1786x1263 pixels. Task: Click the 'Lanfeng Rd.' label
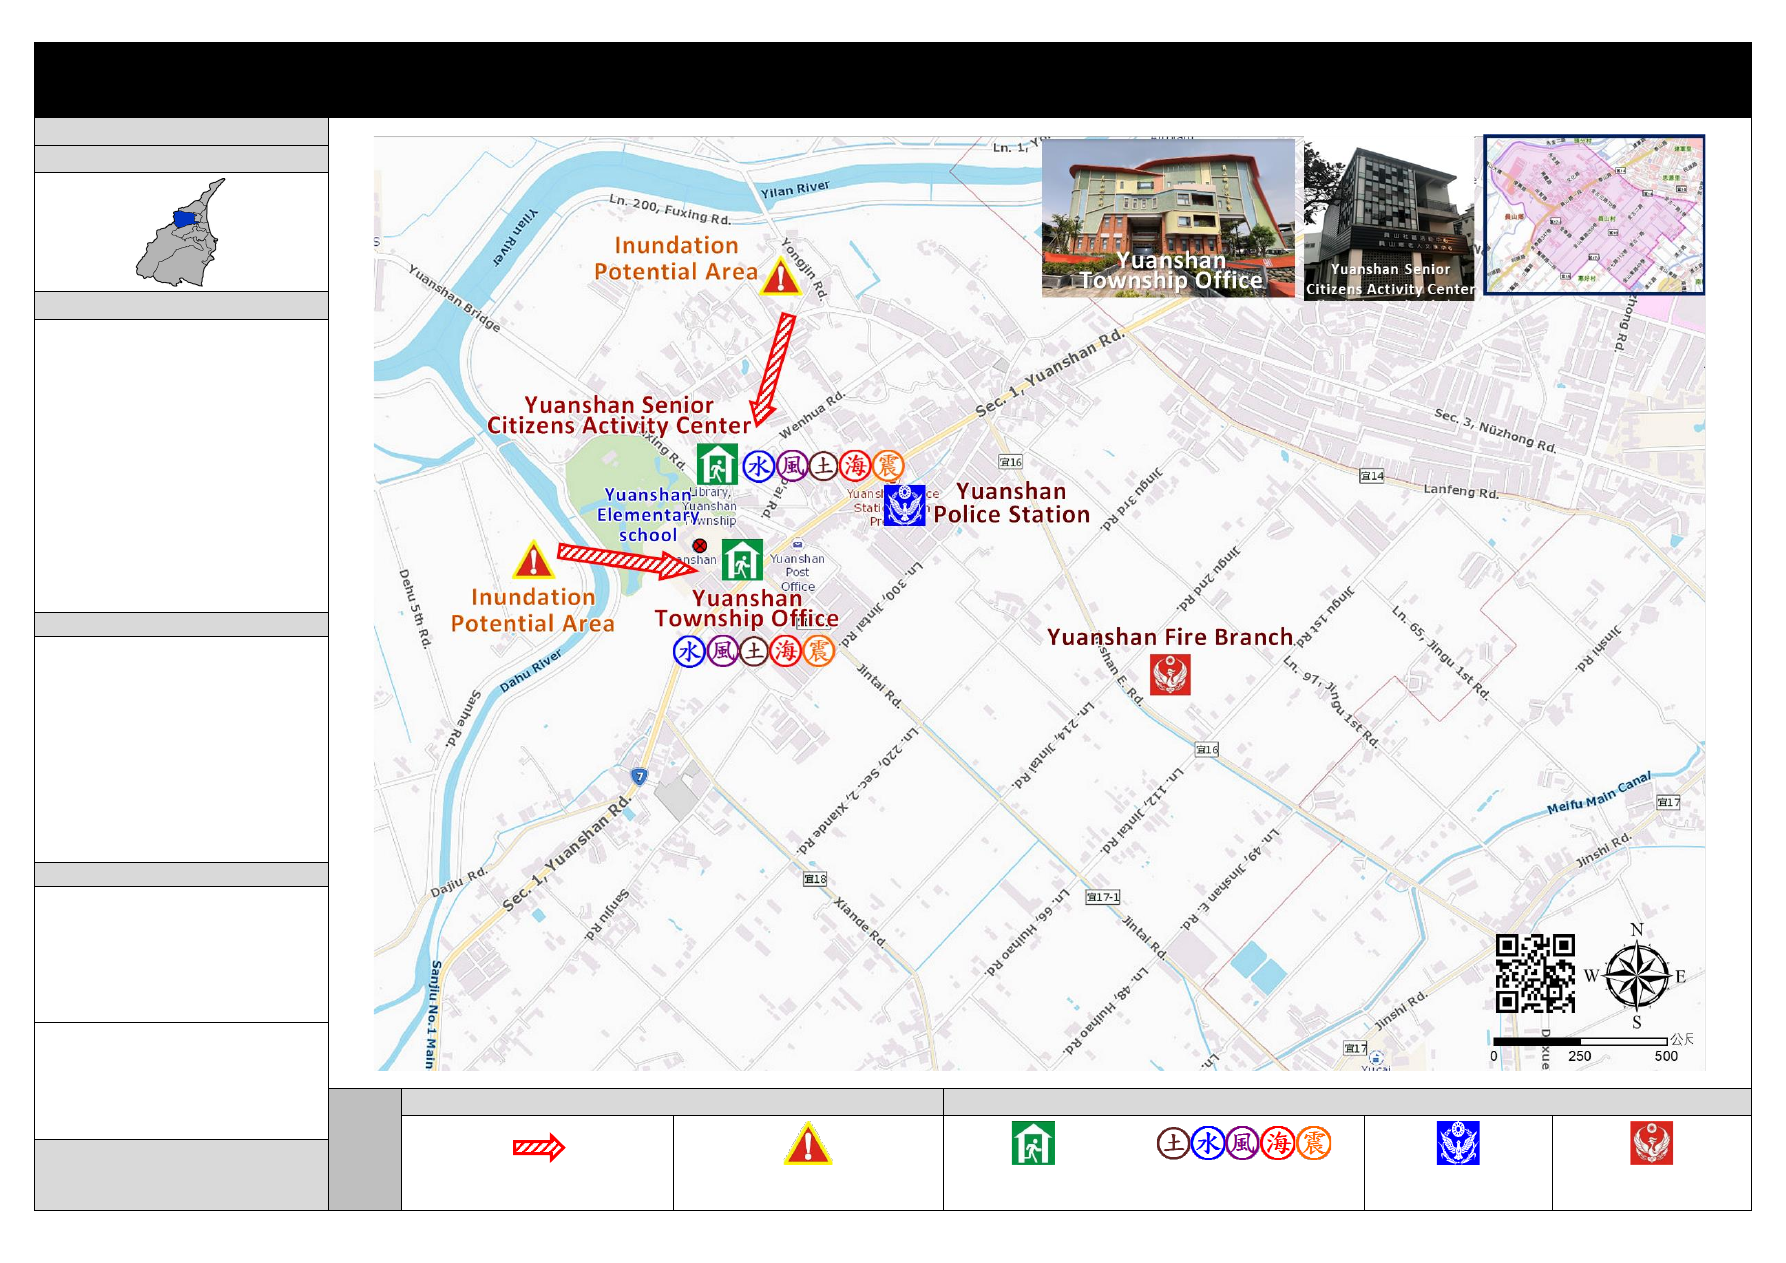(1461, 491)
